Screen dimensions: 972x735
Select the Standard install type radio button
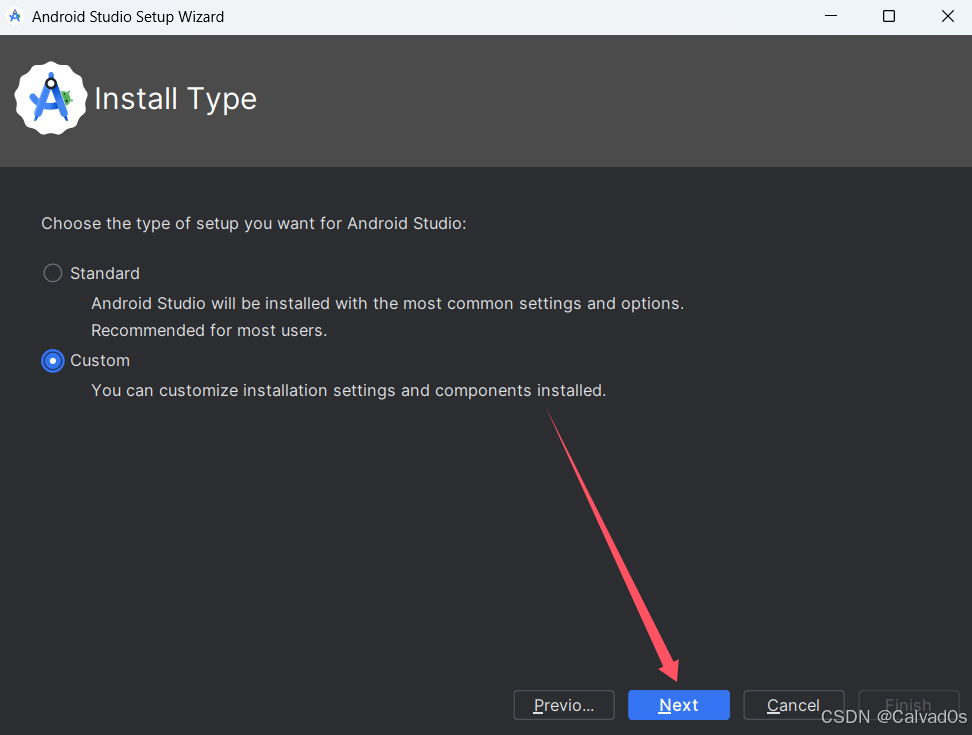tap(53, 273)
